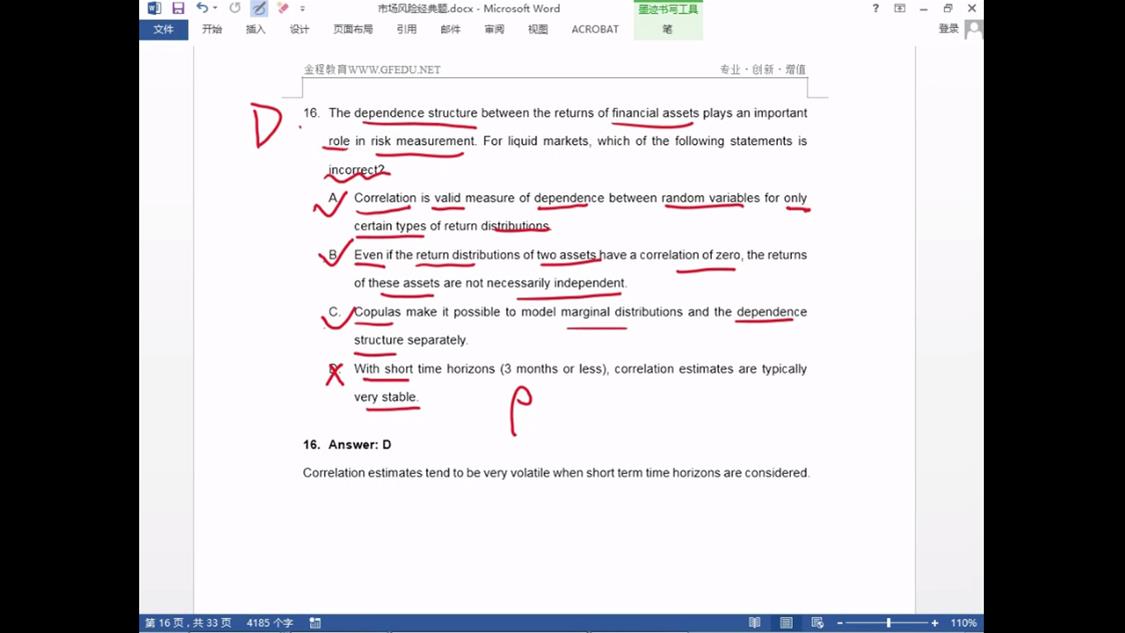This screenshot has height=633, width=1125.
Task: Click the proofing/macro status icon
Action: pos(315,623)
